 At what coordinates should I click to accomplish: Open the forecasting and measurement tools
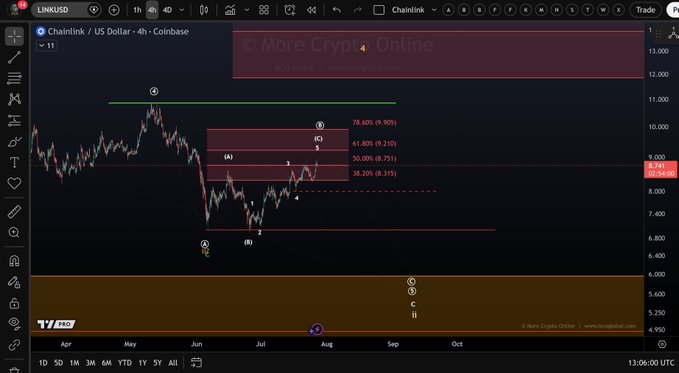point(14,120)
